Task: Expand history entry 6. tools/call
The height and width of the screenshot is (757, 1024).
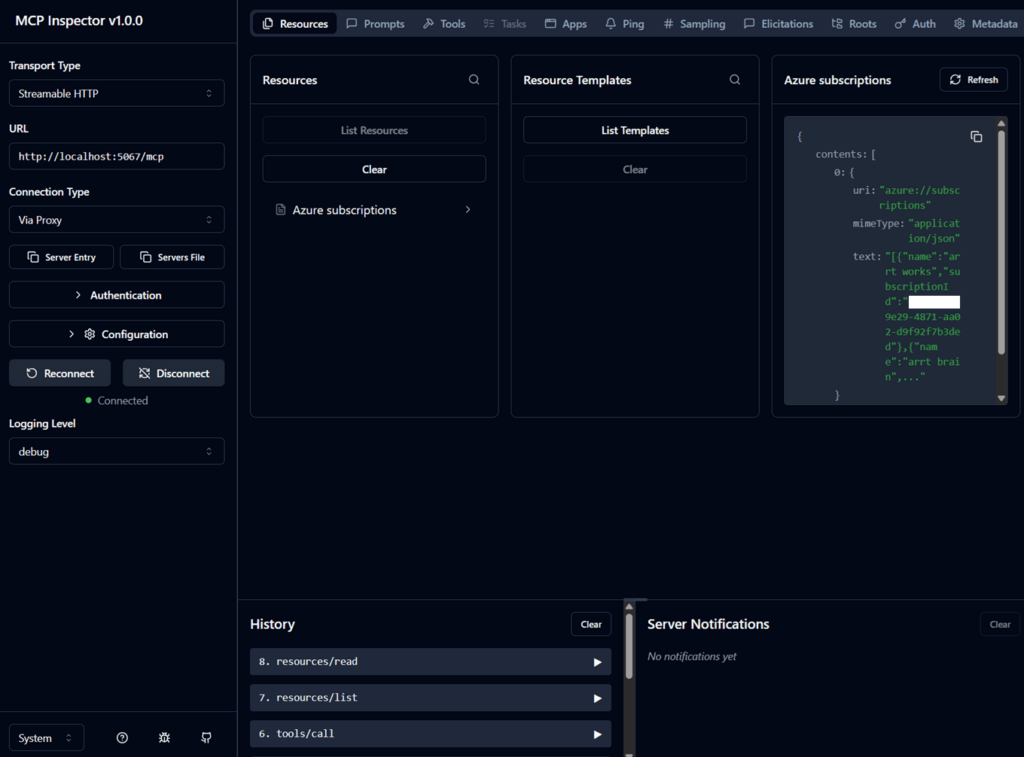Action: pyautogui.click(x=430, y=733)
